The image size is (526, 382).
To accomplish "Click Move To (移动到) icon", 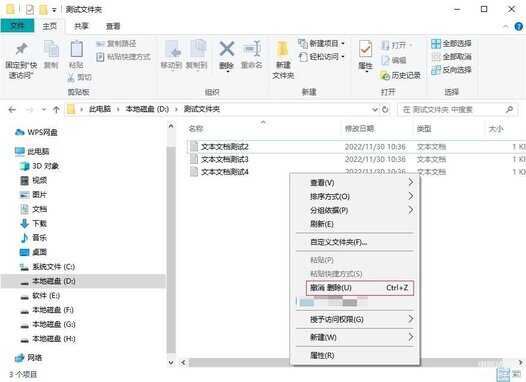I will coord(172,49).
